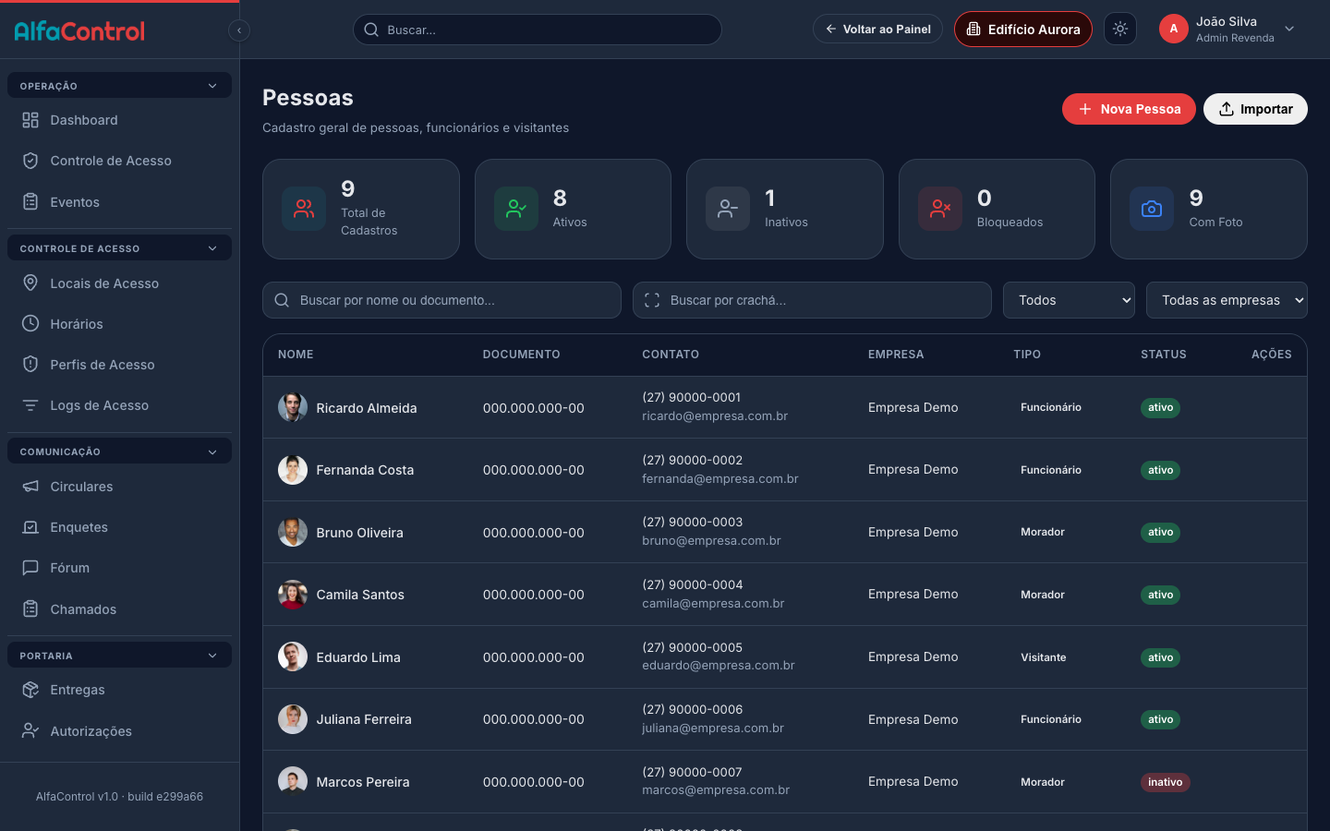Click the Inativos stat card

(785, 209)
